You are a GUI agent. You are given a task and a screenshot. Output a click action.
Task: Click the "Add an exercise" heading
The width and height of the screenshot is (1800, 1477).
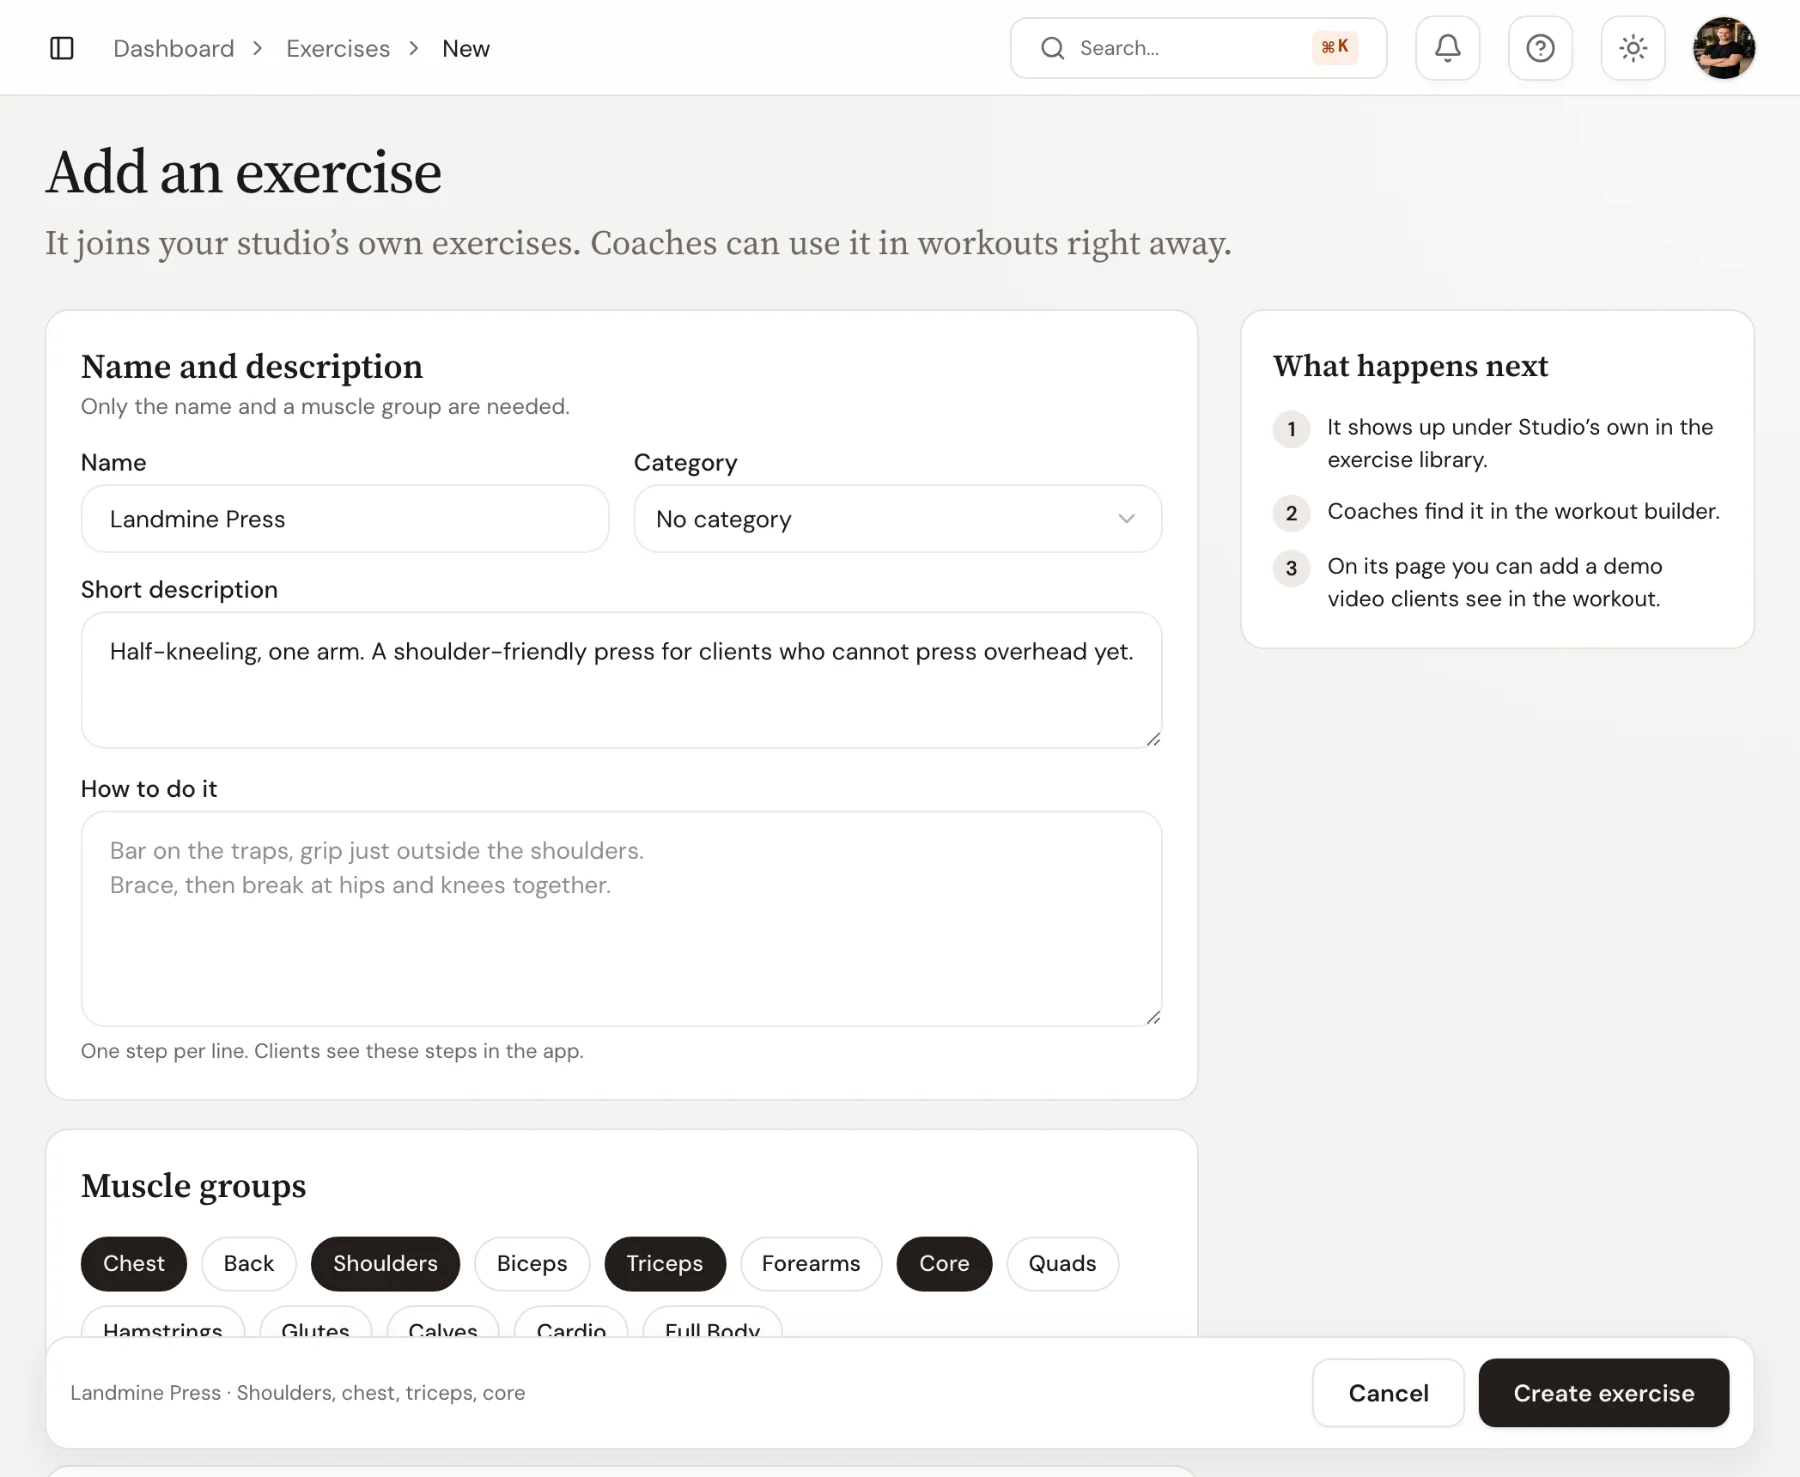click(x=244, y=172)
